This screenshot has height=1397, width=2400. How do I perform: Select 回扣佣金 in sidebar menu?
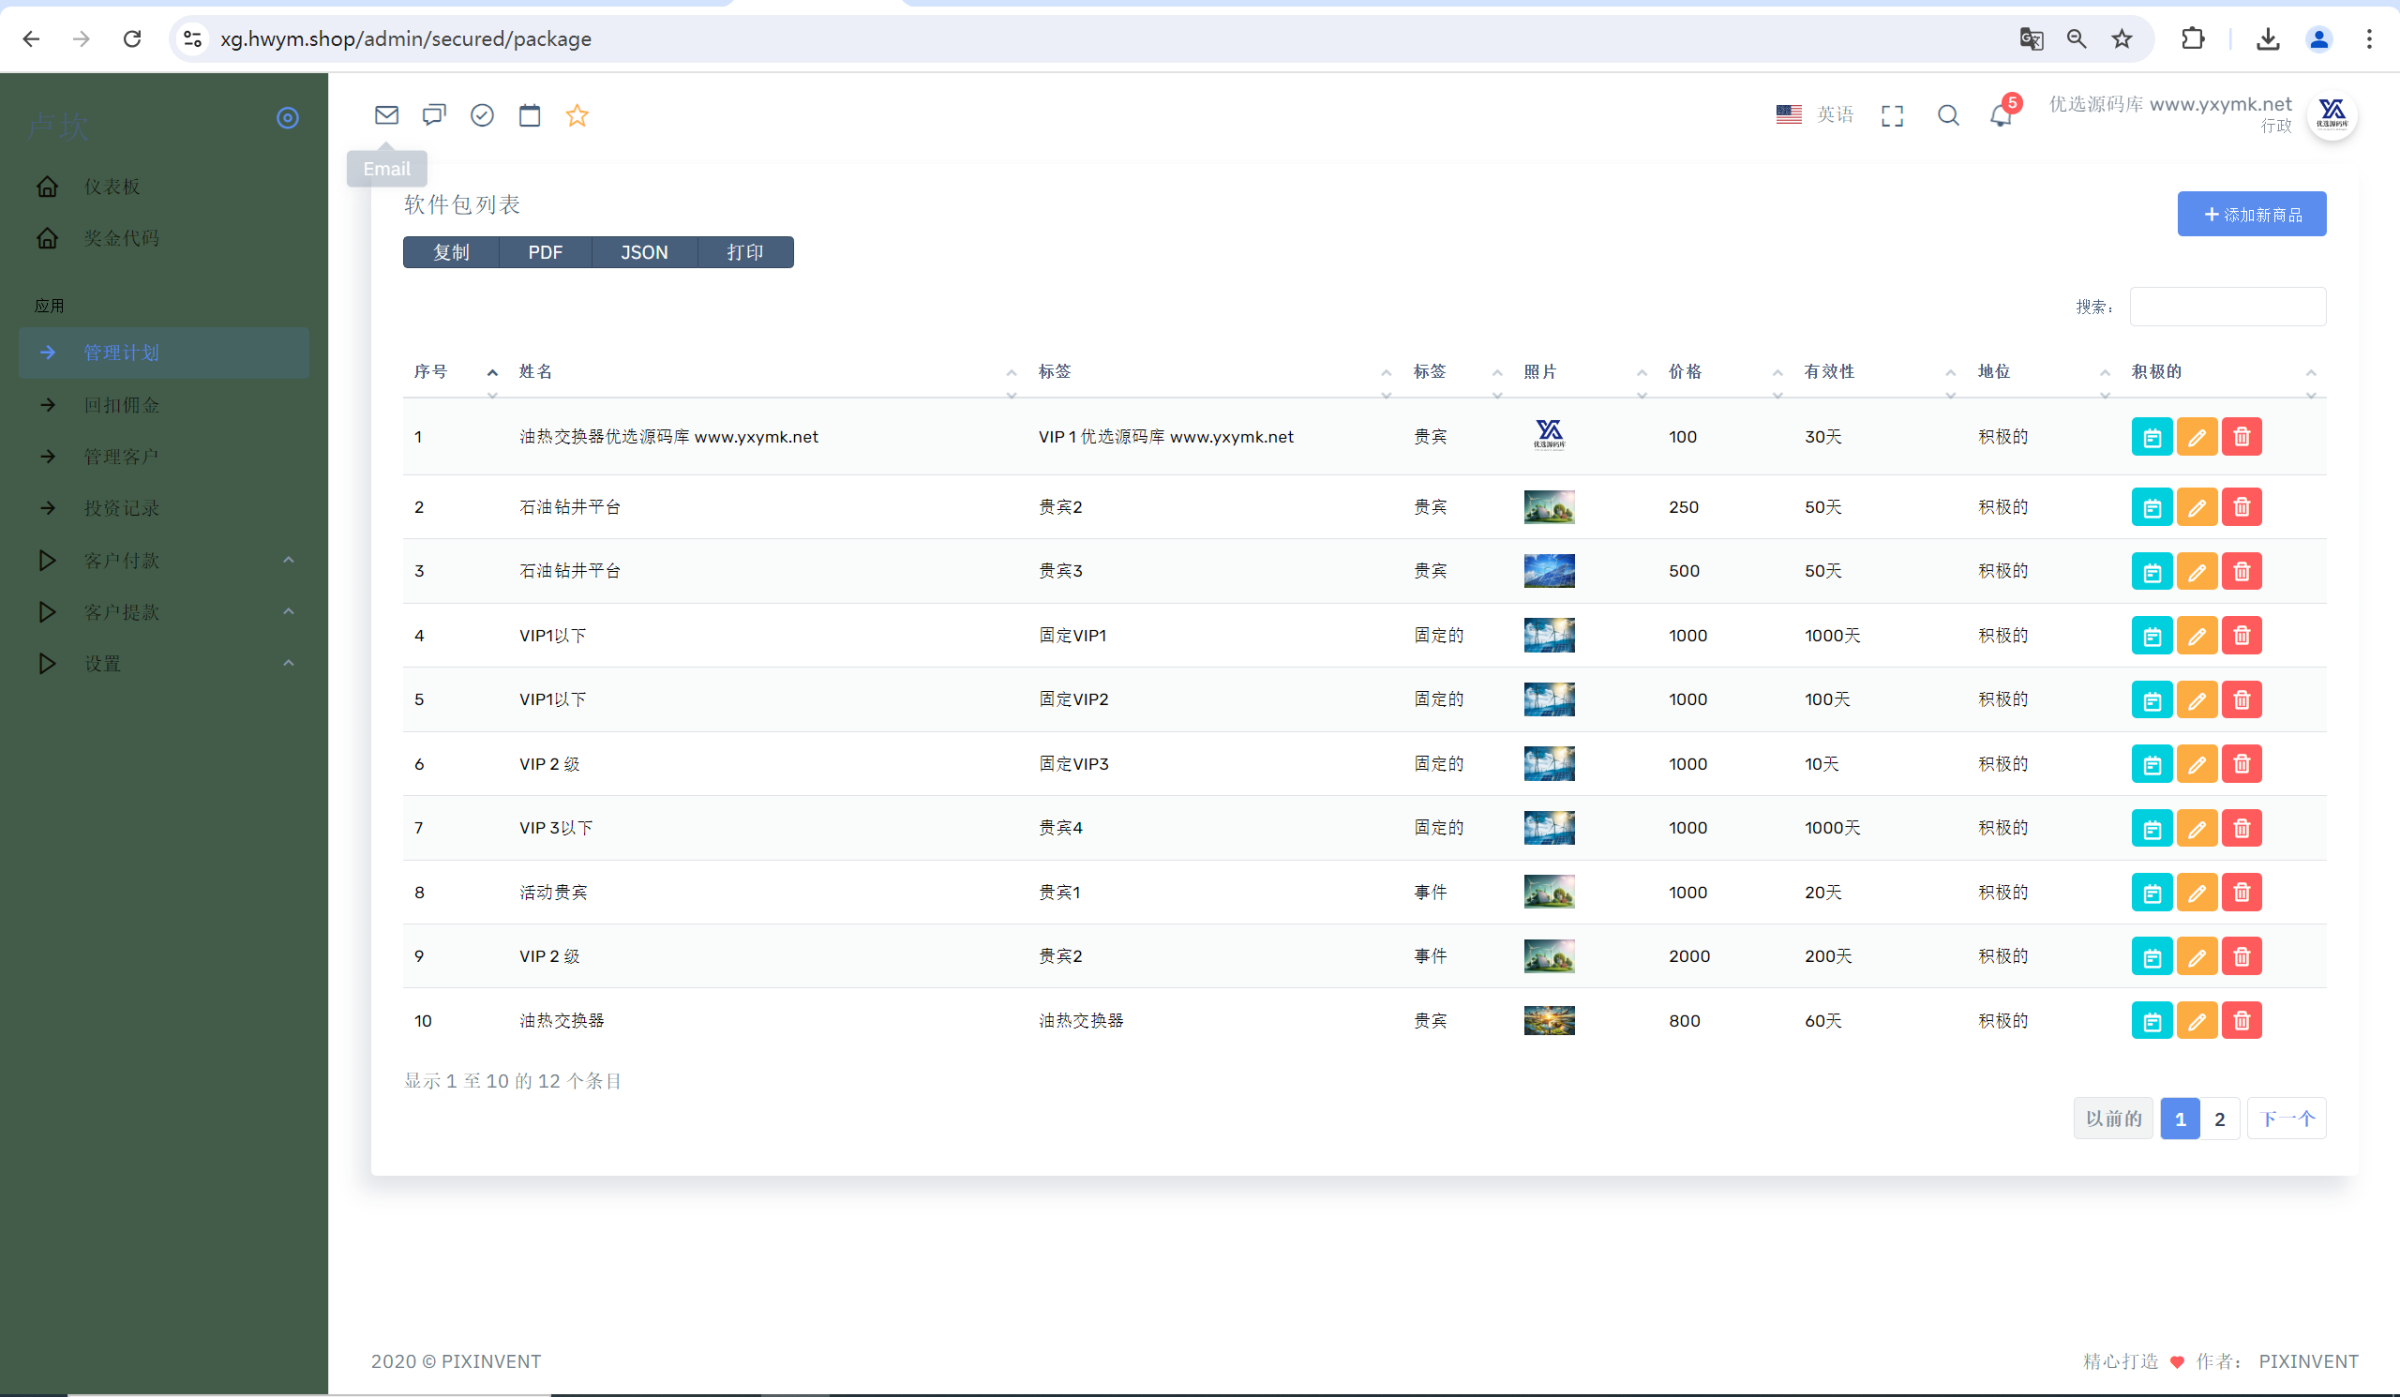pos(121,405)
